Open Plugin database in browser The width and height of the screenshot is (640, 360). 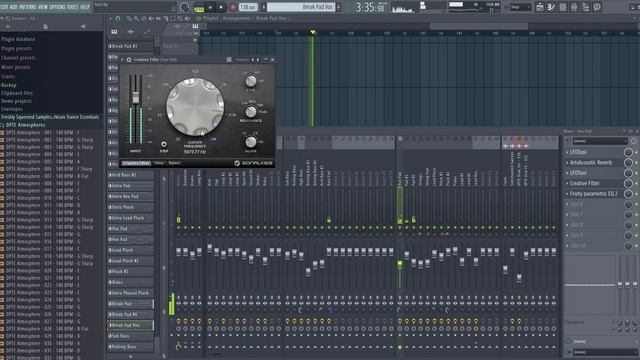point(18,39)
